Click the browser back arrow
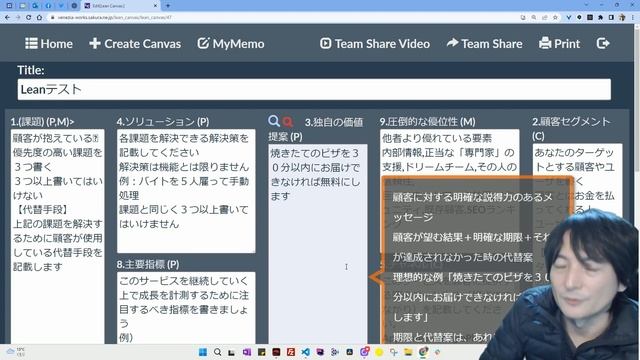The image size is (640, 360). click(7, 18)
